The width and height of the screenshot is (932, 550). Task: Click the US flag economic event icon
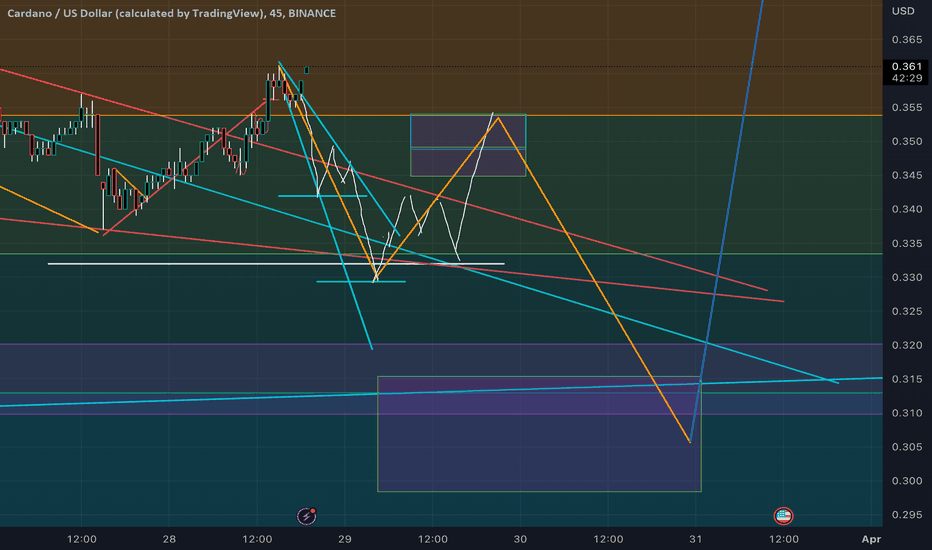coord(783,516)
